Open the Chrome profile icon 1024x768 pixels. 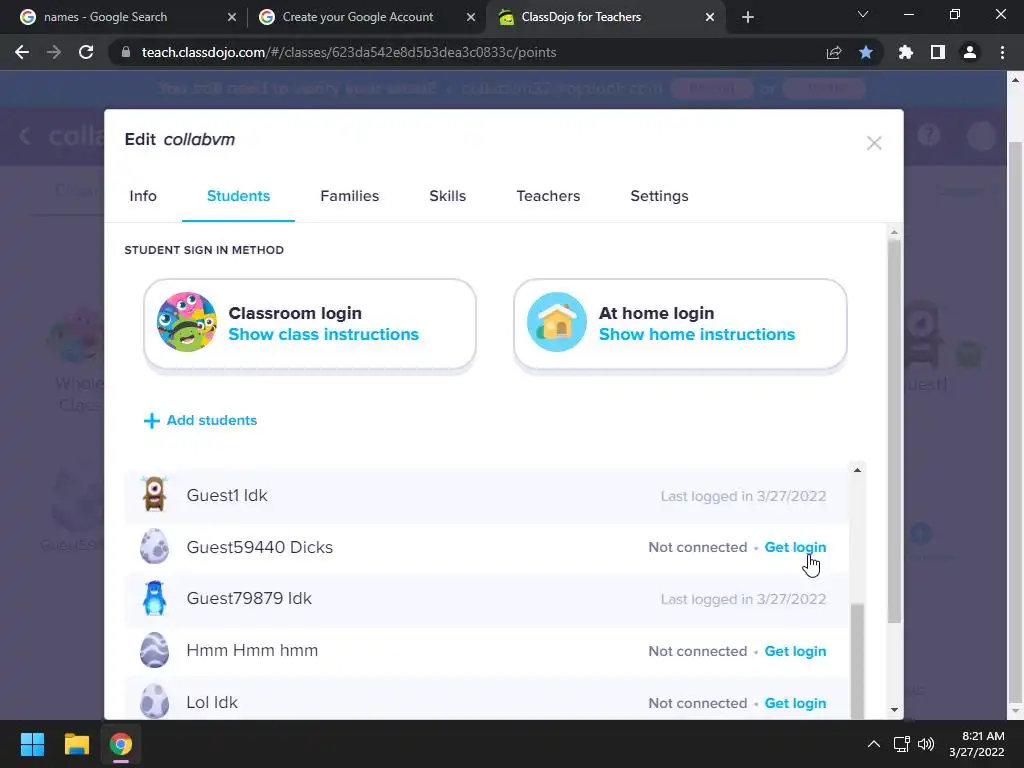[x=970, y=52]
